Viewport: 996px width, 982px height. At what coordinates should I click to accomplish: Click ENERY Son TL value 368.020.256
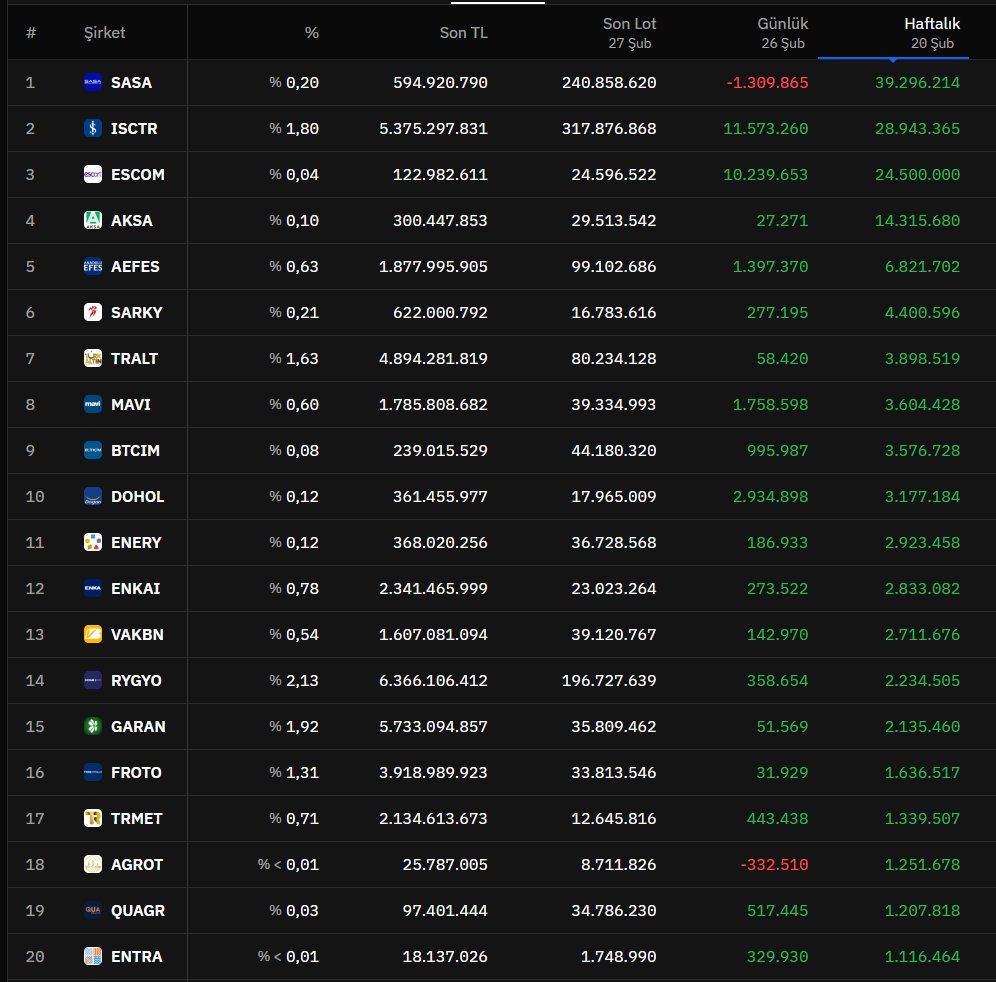pos(440,542)
